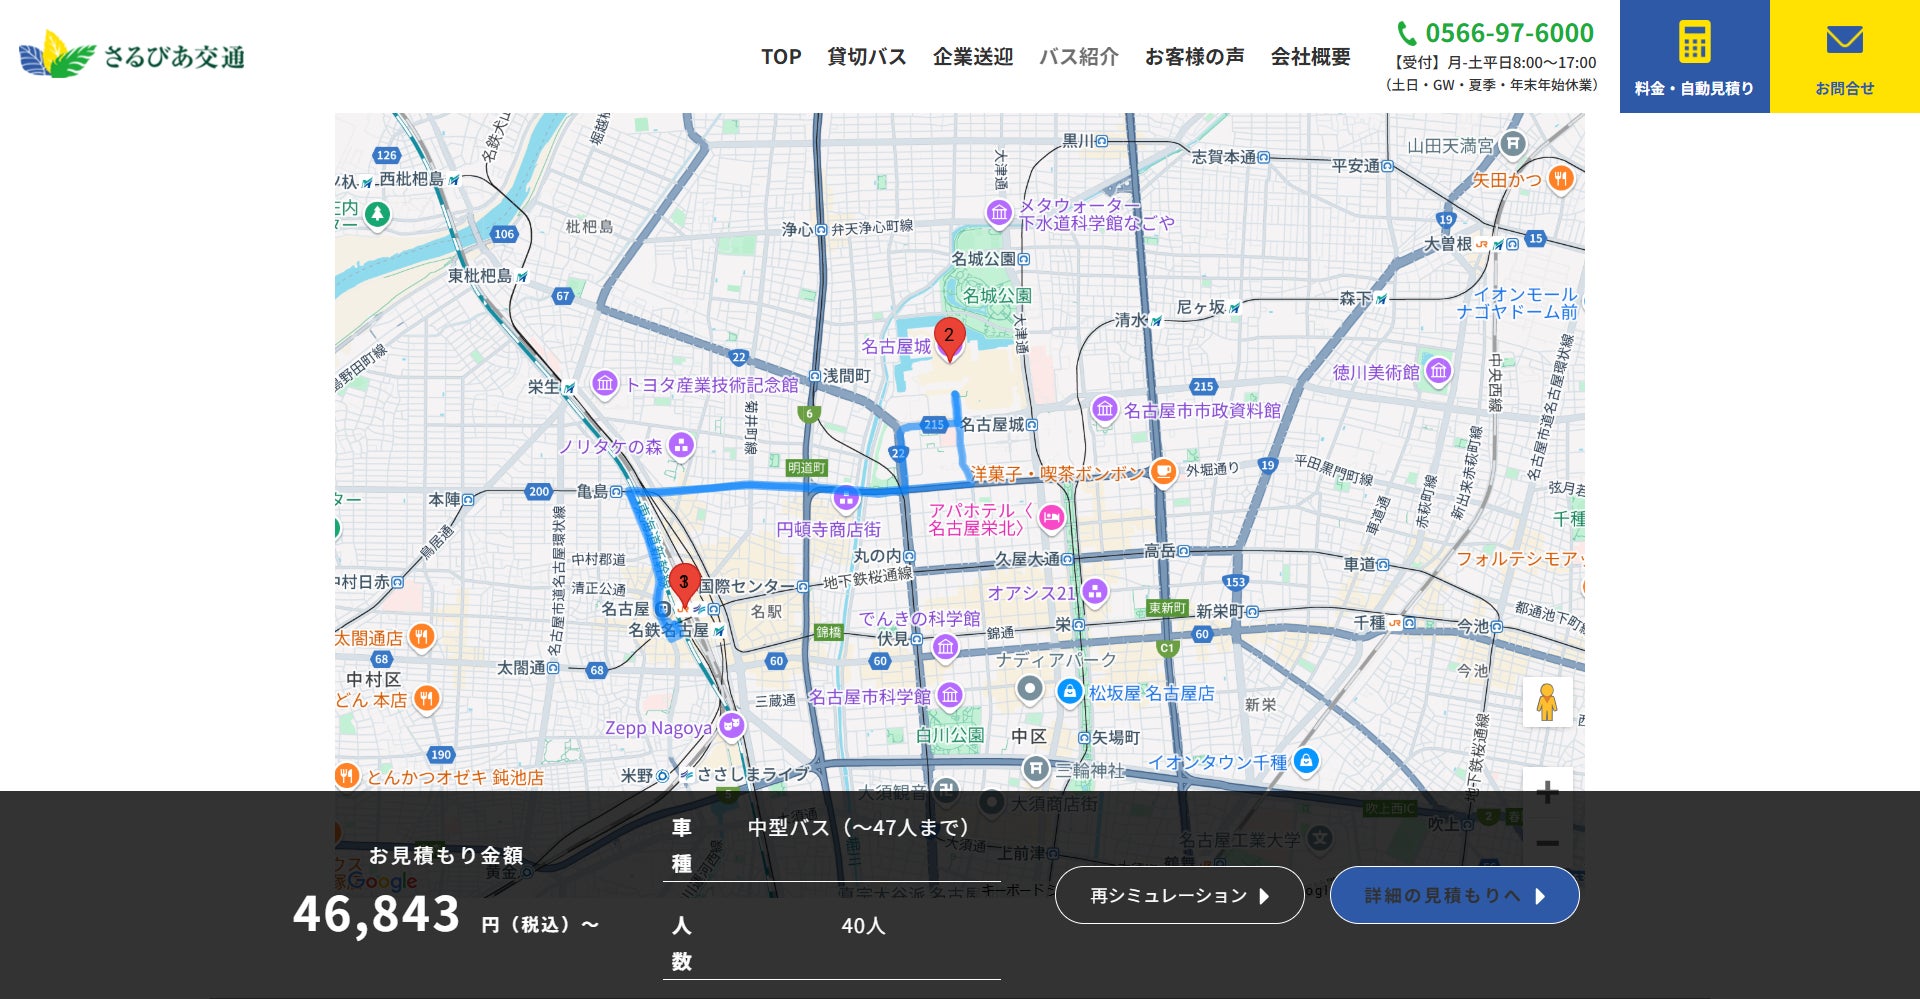The height and width of the screenshot is (999, 1920).
Task: Click the トヨタ産業技術記念館 museum pin
Action: [604, 384]
